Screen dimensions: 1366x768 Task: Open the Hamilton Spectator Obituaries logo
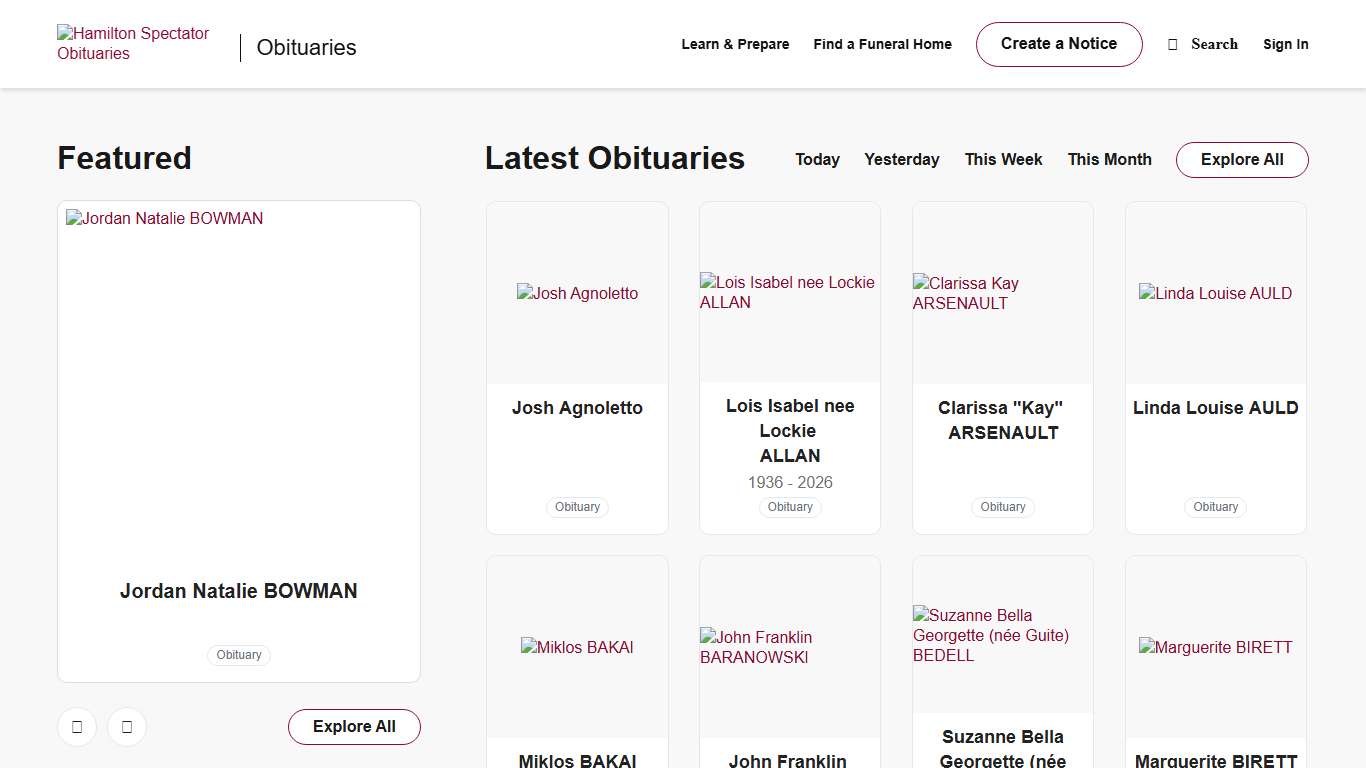[133, 43]
